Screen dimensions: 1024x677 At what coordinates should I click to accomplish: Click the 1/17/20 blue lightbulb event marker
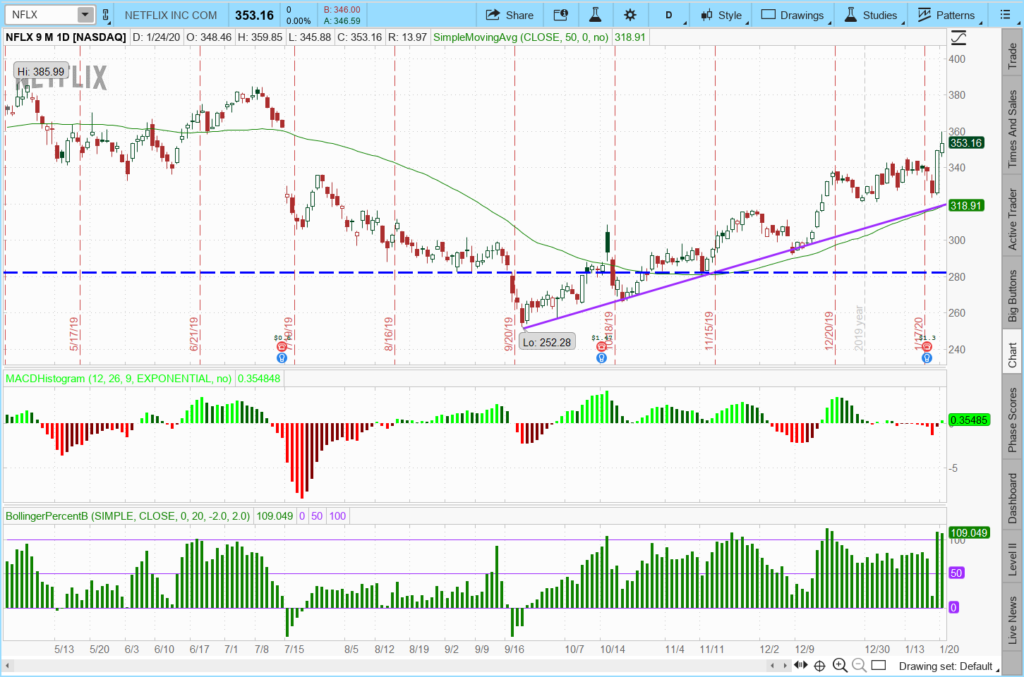[x=926, y=358]
